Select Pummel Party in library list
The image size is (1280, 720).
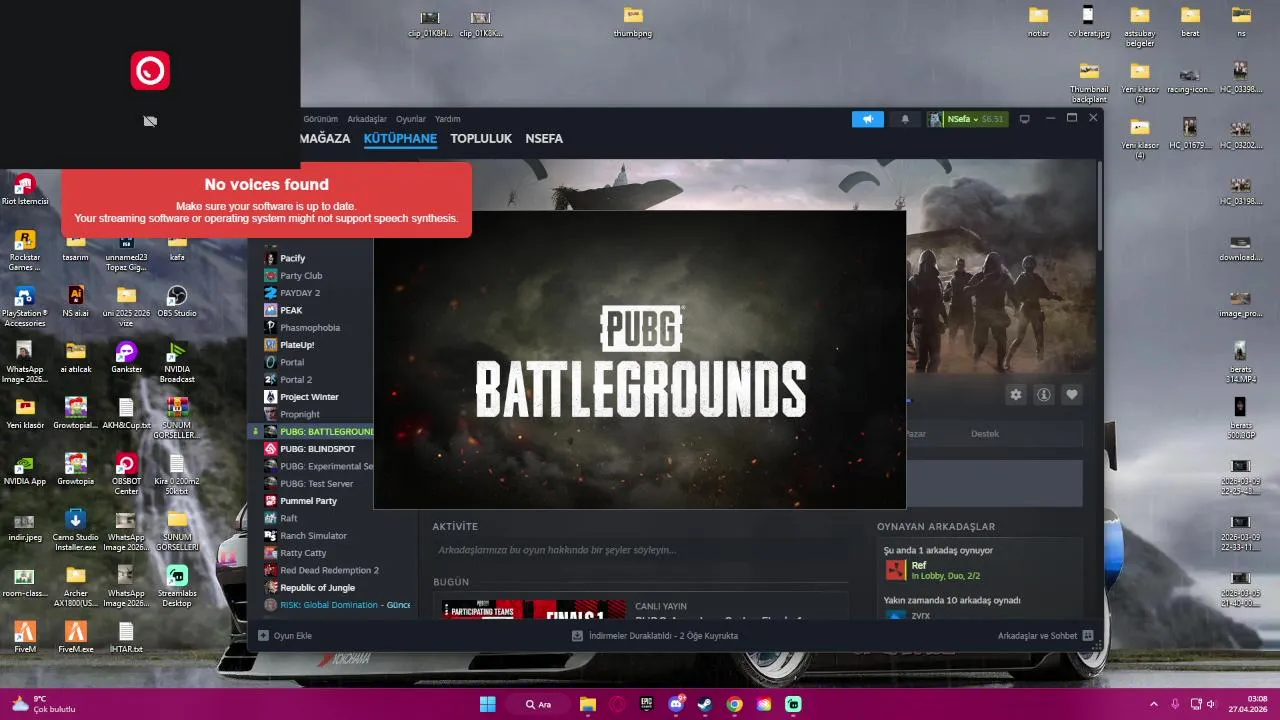(x=310, y=501)
